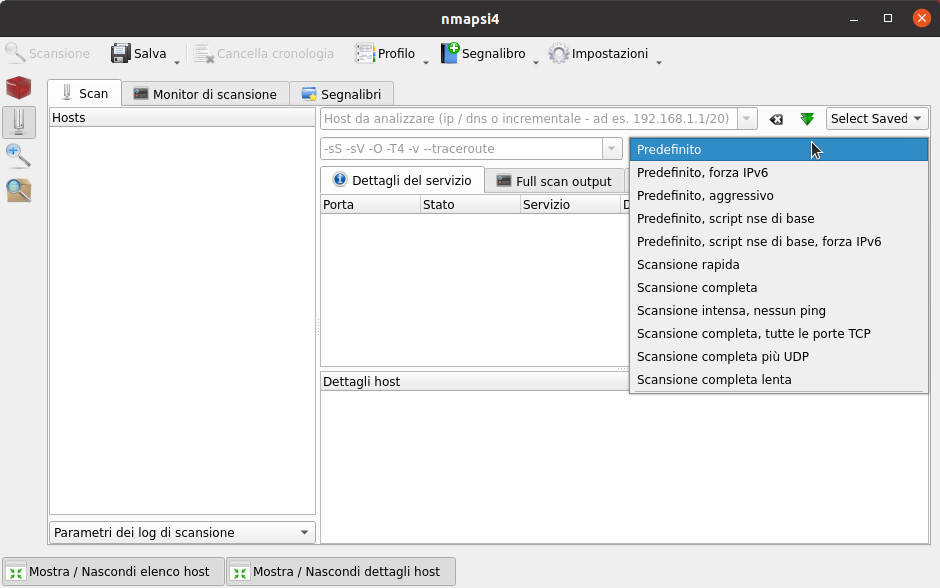Expand the Impostazioni dropdown arrow
Viewport: 940px width, 588px height.
pos(659,62)
